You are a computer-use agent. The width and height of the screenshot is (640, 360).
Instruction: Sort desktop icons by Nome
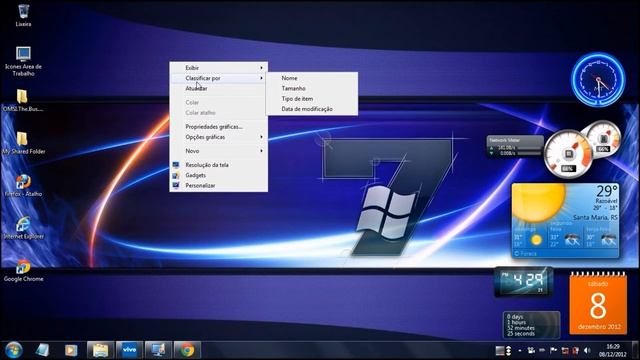[312, 78]
